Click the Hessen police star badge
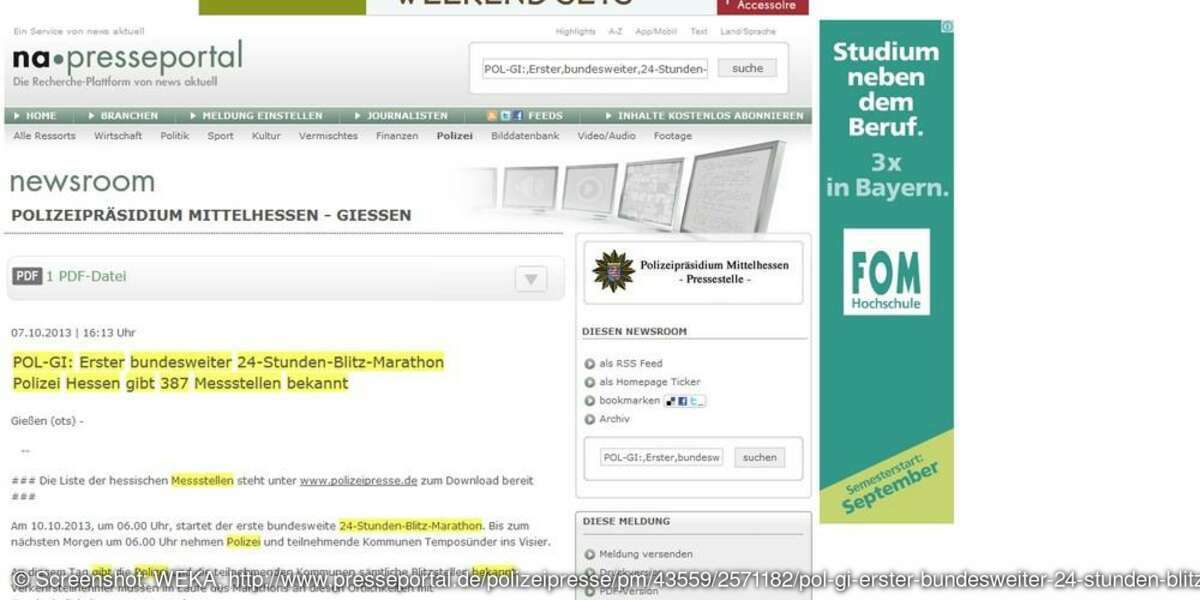 click(613, 271)
